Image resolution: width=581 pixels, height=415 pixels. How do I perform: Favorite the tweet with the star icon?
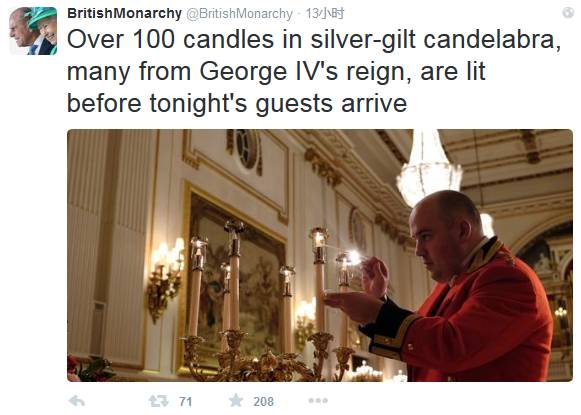pyautogui.click(x=236, y=401)
